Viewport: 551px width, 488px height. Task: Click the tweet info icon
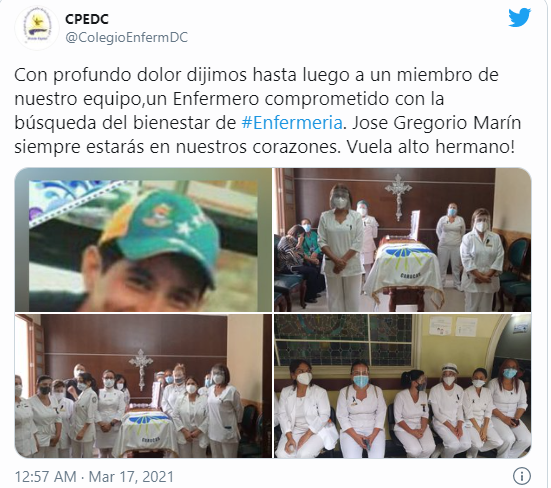(521, 476)
